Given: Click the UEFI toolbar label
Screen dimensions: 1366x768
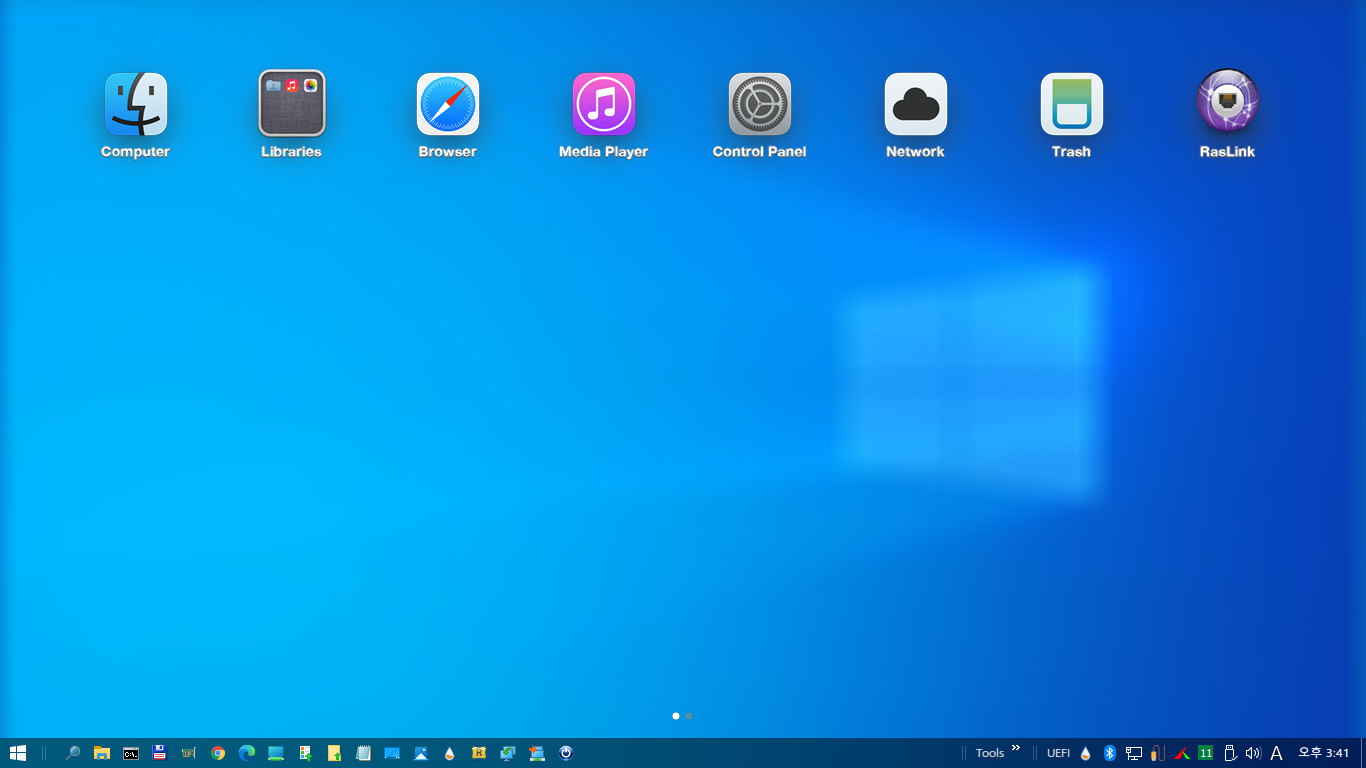Looking at the screenshot, I should 1058,753.
